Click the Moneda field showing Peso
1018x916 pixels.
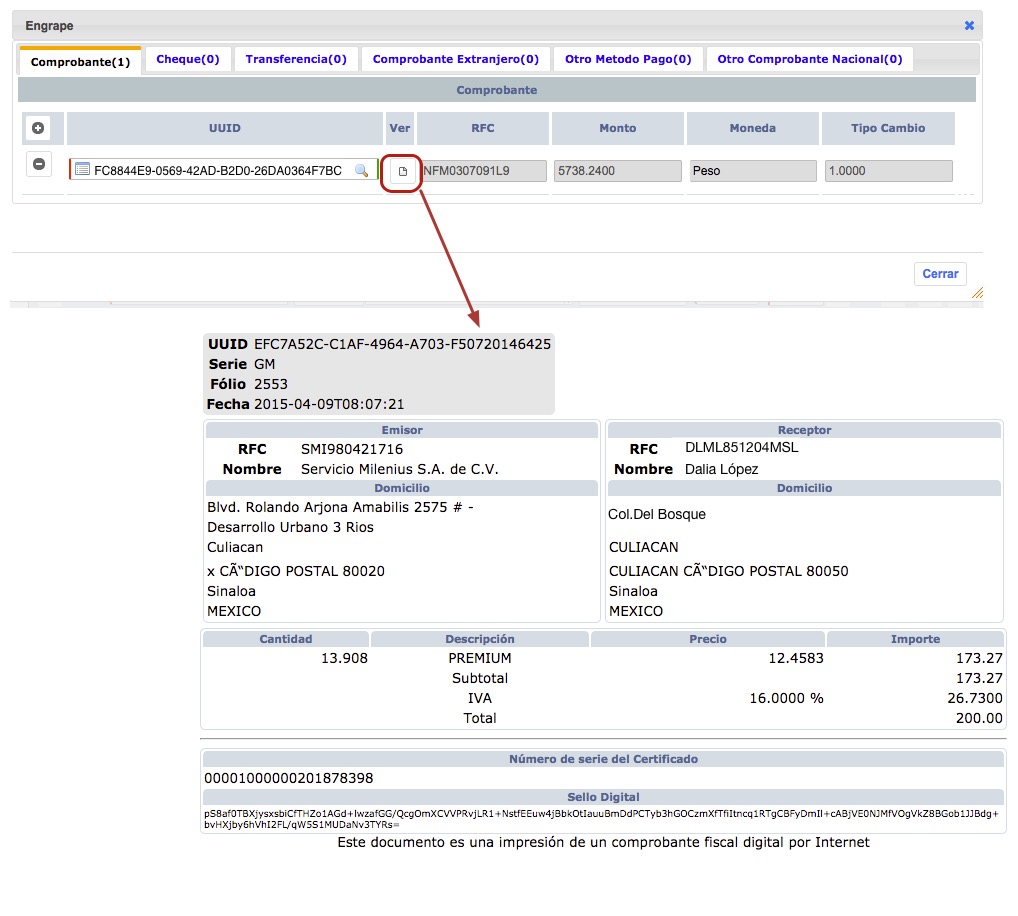pyautogui.click(x=753, y=171)
